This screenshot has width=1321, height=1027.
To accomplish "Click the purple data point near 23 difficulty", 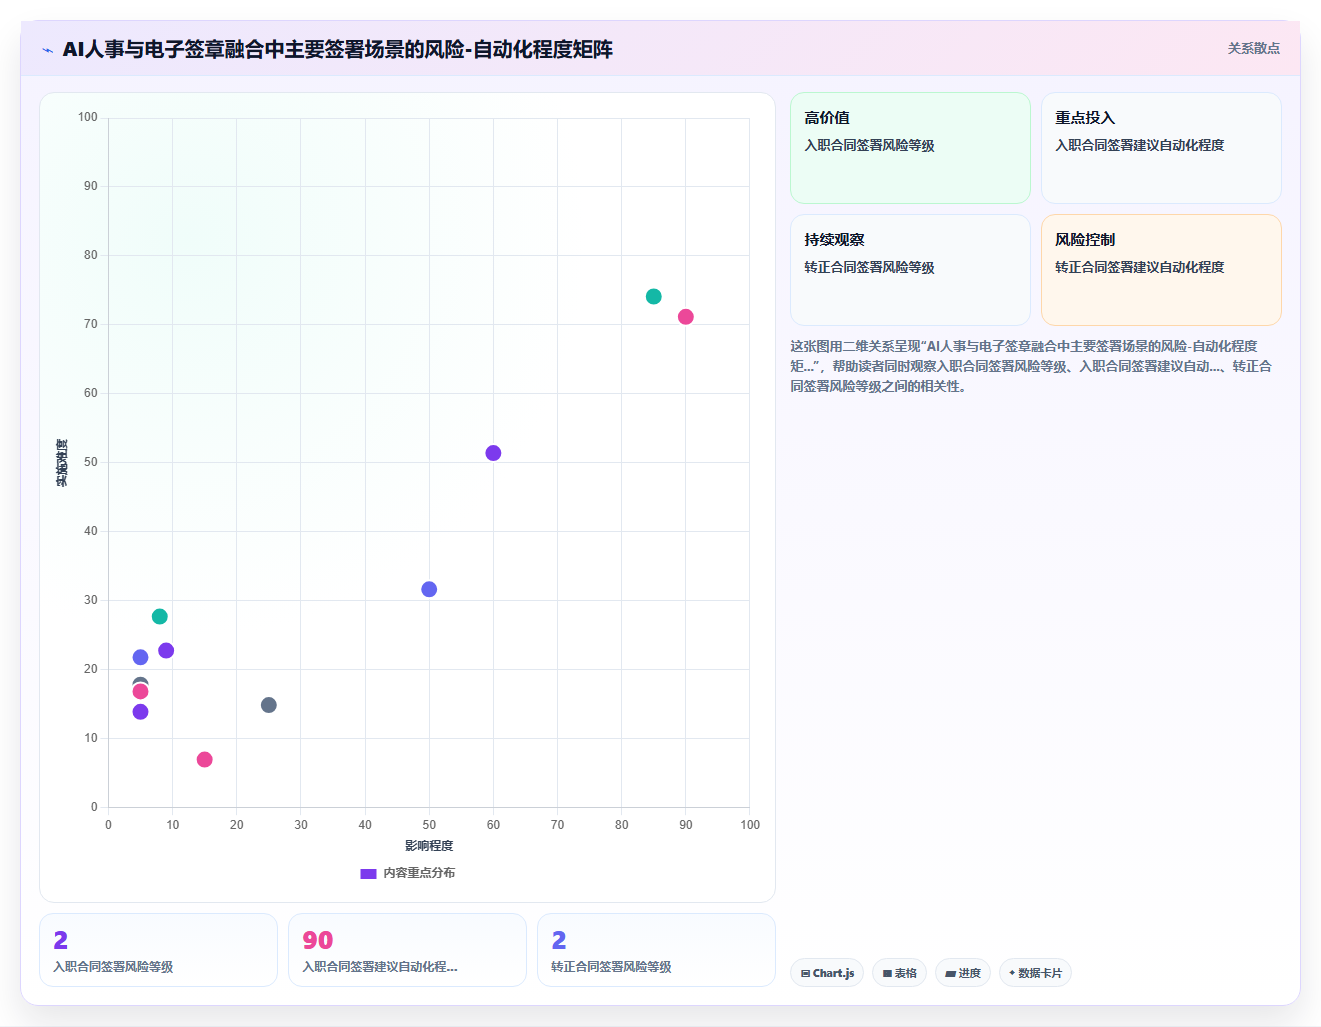I will click(x=166, y=651).
